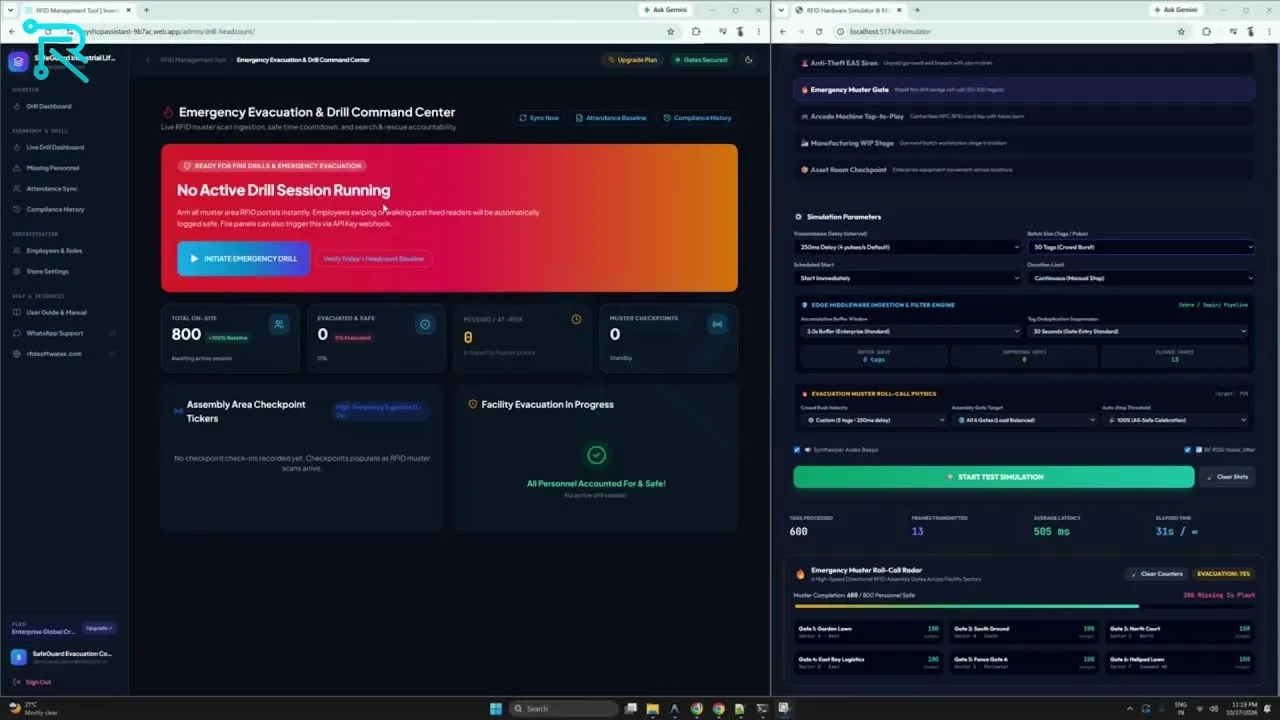Toggle the dark mode moon icon
This screenshot has height=720, width=1280.
tap(748, 60)
